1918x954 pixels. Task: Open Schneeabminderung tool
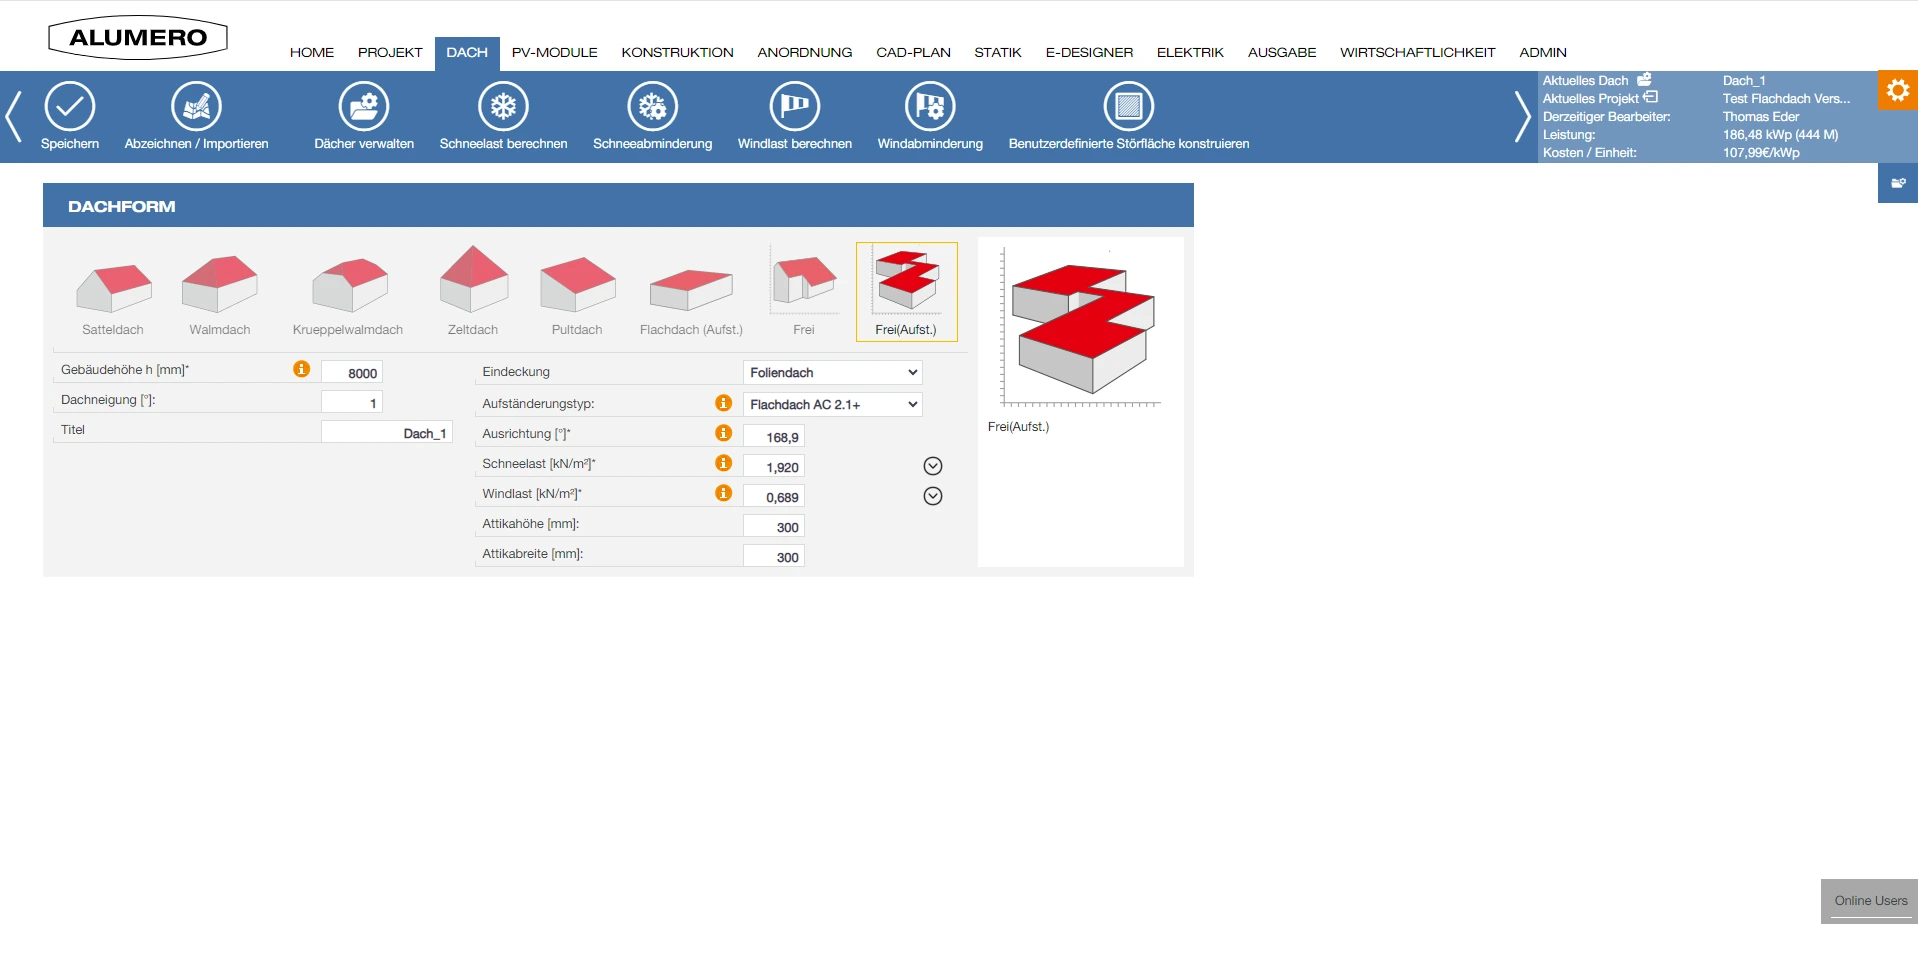point(652,107)
